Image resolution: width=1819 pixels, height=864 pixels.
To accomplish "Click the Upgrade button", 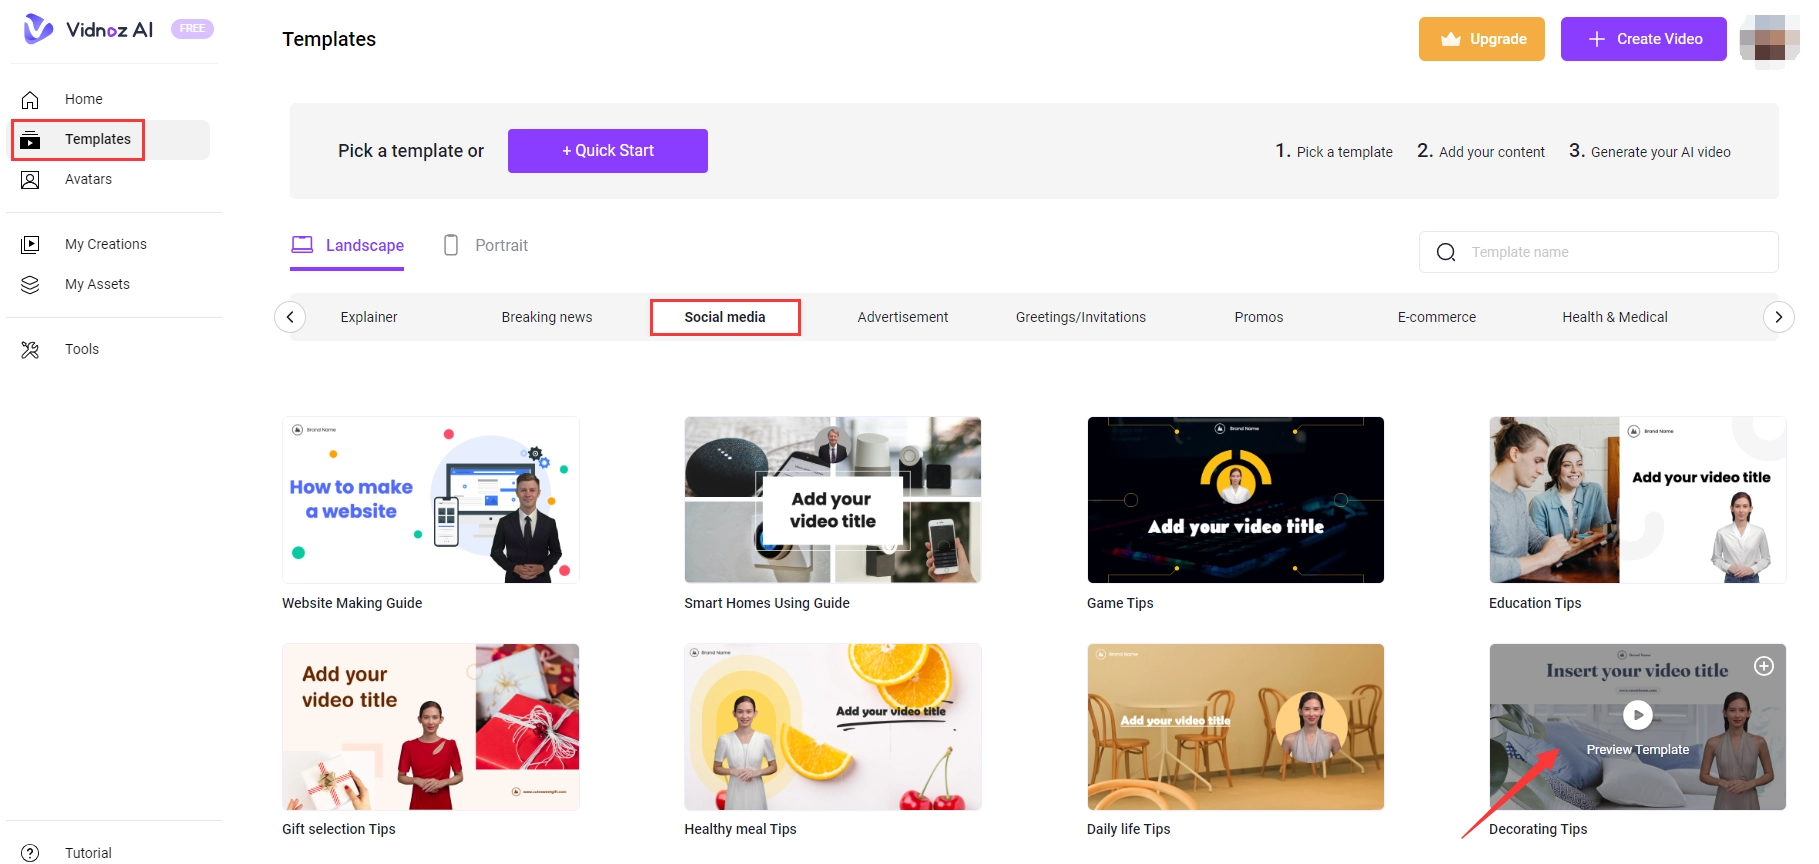I will 1481,39.
